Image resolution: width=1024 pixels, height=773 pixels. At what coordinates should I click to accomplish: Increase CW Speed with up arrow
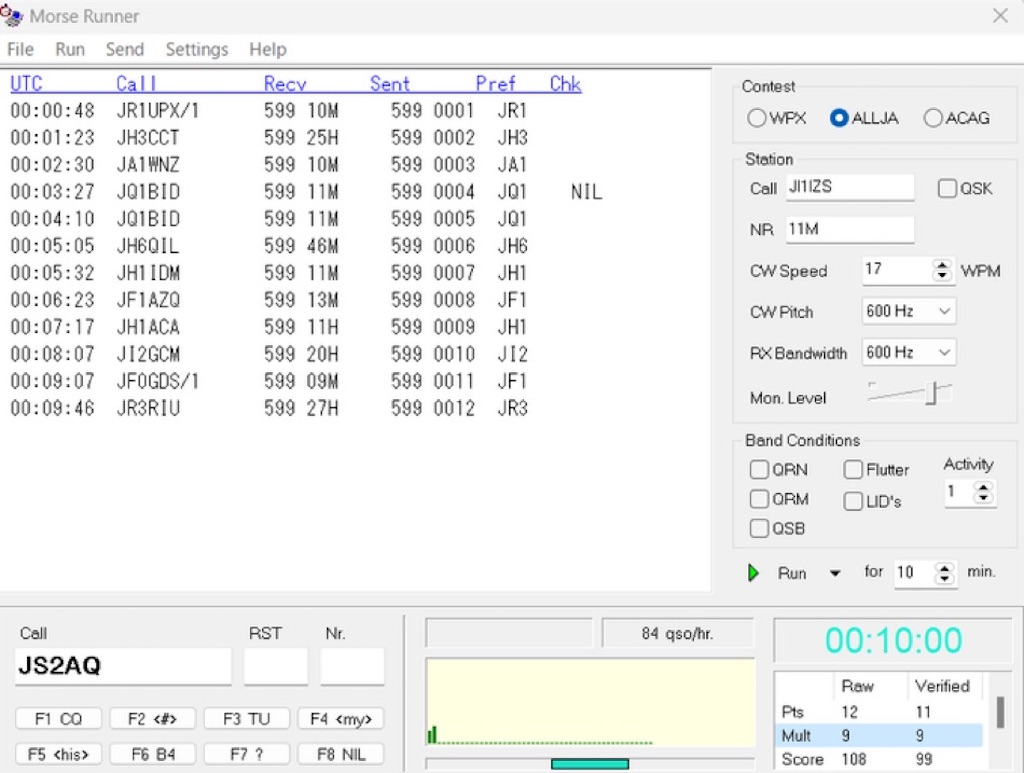pos(942,265)
